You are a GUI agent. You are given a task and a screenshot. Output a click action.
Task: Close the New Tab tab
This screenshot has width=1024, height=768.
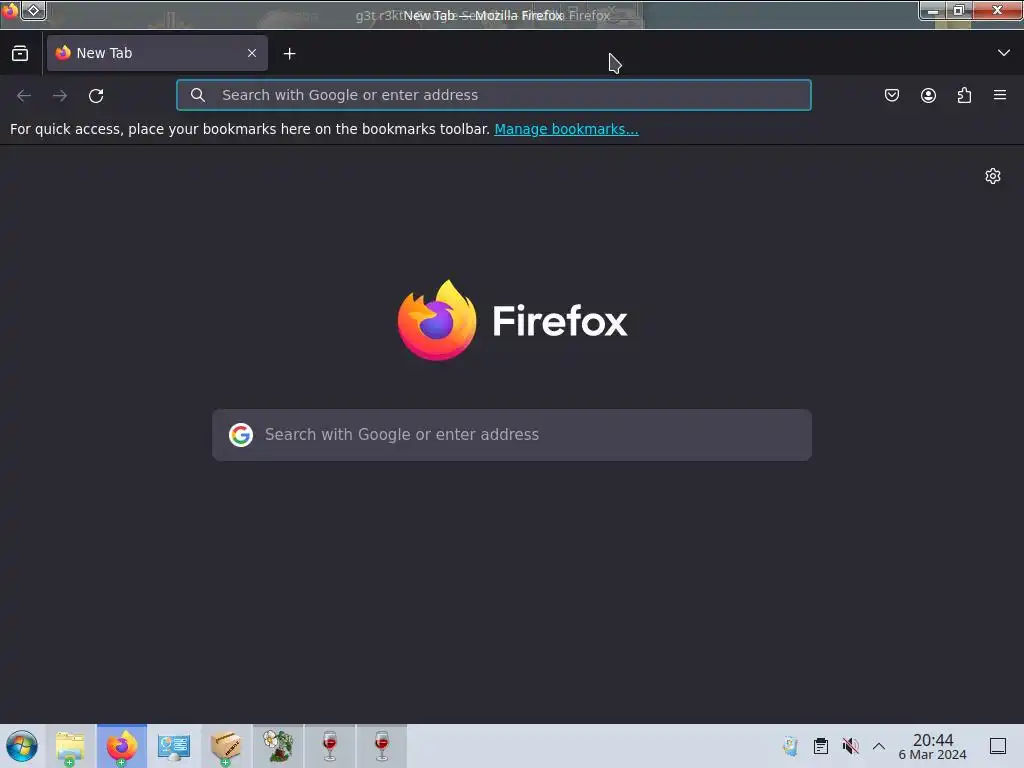252,53
